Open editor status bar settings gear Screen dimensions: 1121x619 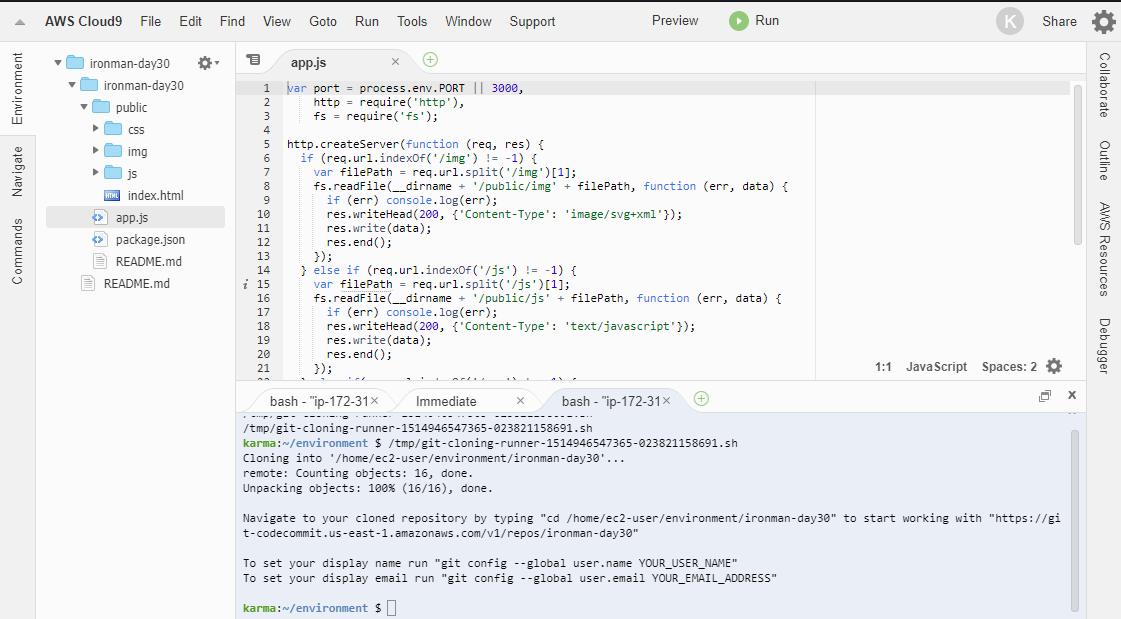coord(1054,367)
